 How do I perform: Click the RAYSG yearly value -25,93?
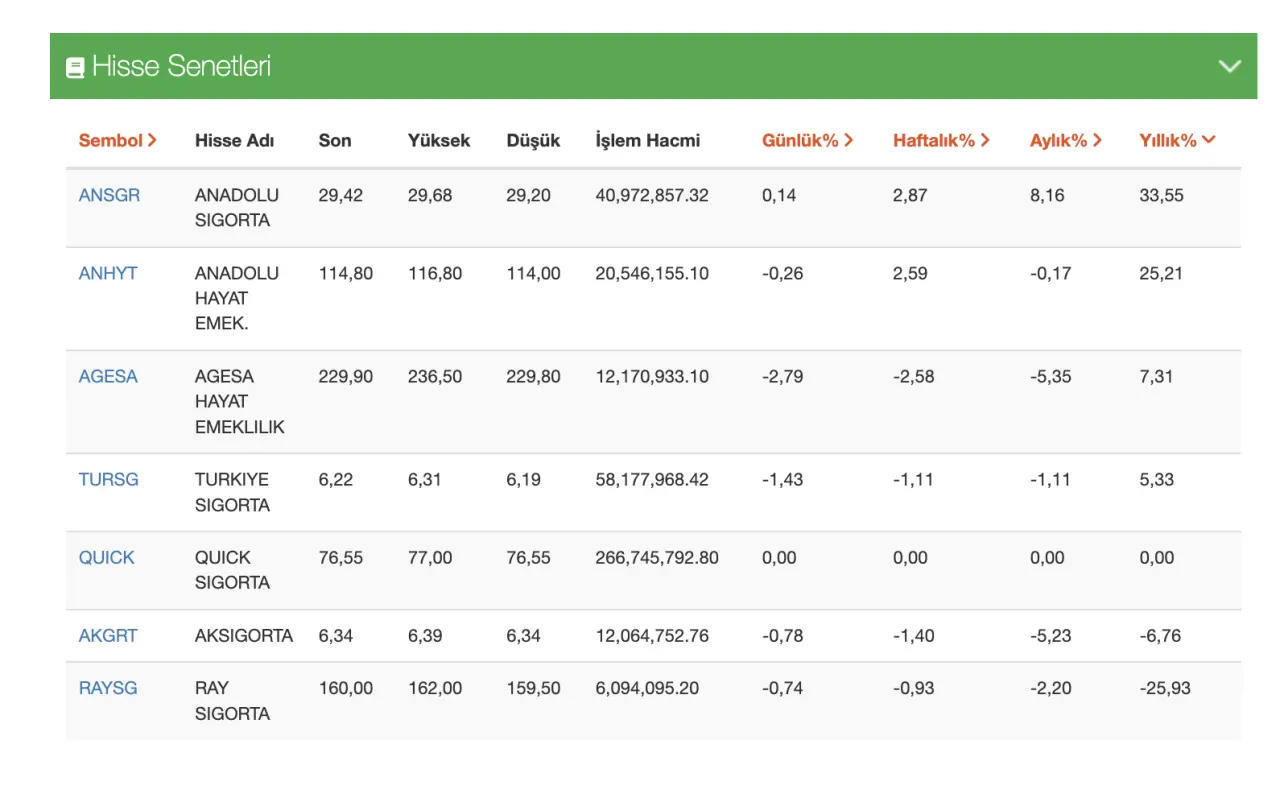pos(1165,688)
